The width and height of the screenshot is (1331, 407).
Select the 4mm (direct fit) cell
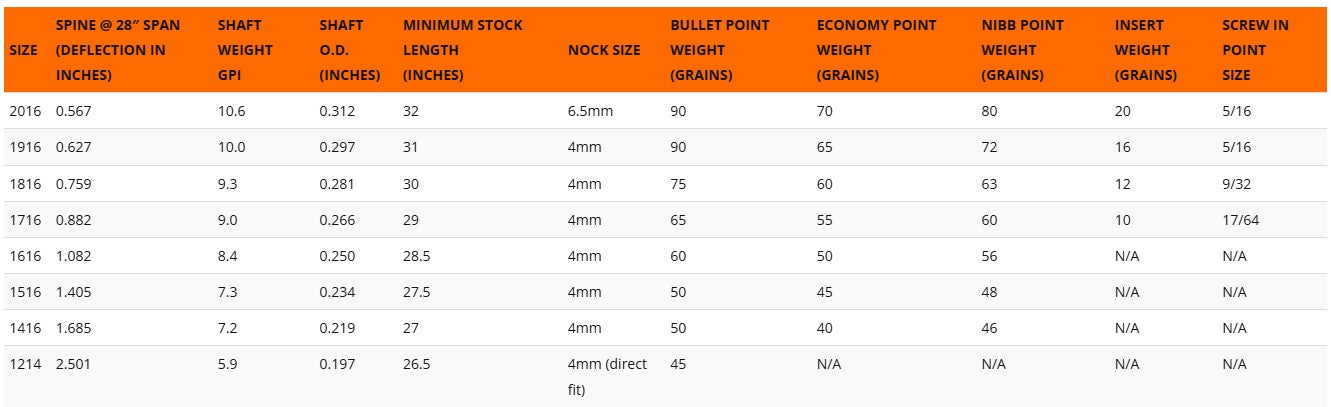point(607,377)
